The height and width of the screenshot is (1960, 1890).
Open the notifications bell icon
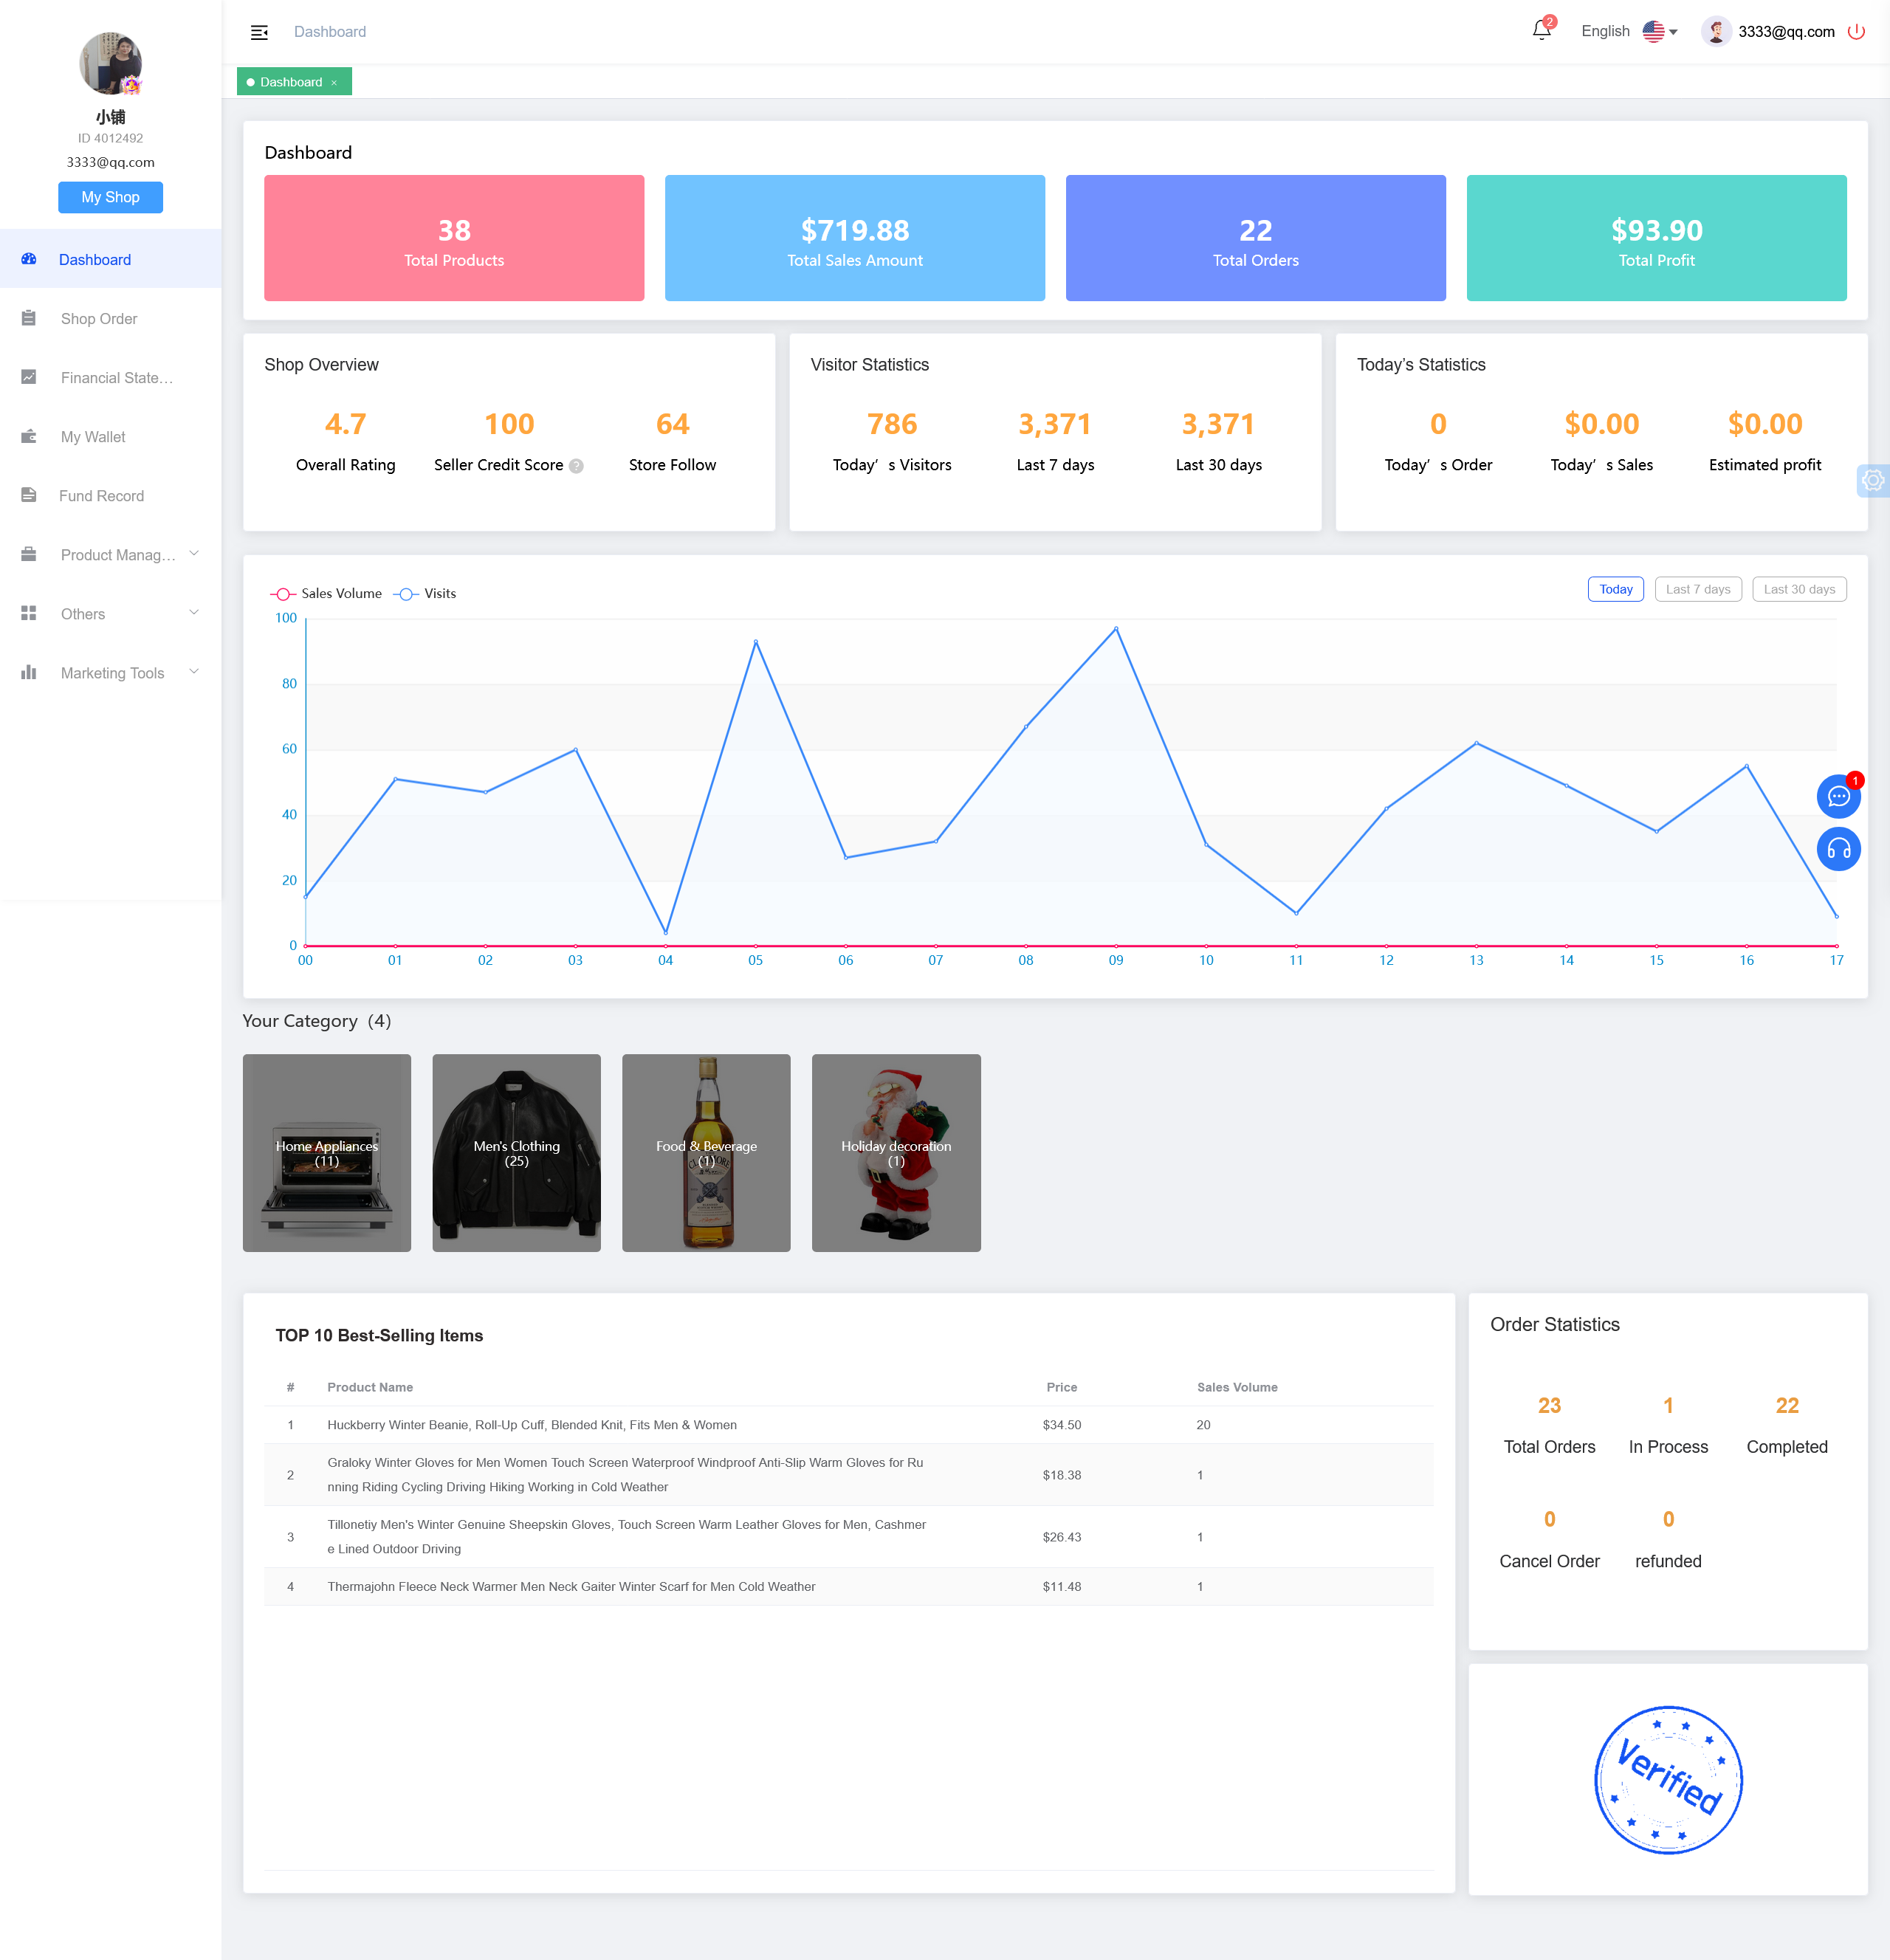click(x=1541, y=31)
